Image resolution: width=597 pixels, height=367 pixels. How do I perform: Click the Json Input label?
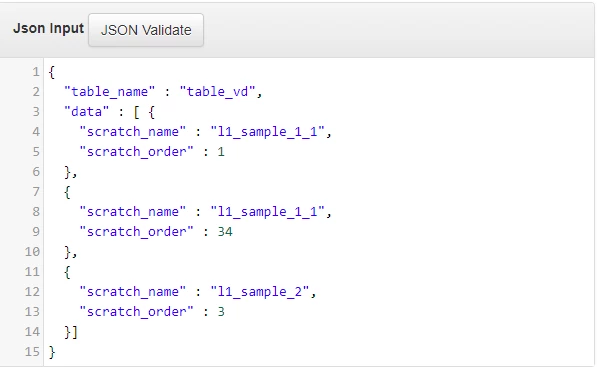coord(48,29)
